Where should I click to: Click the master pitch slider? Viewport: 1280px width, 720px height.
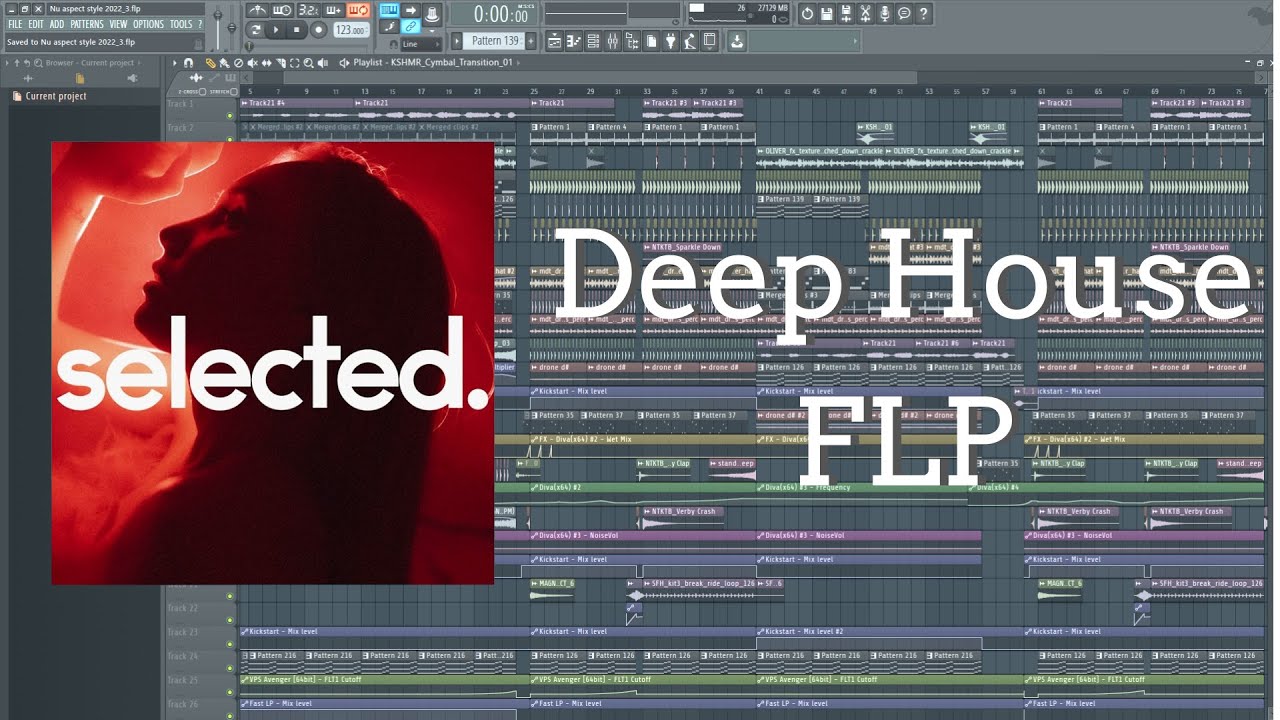tap(232, 28)
